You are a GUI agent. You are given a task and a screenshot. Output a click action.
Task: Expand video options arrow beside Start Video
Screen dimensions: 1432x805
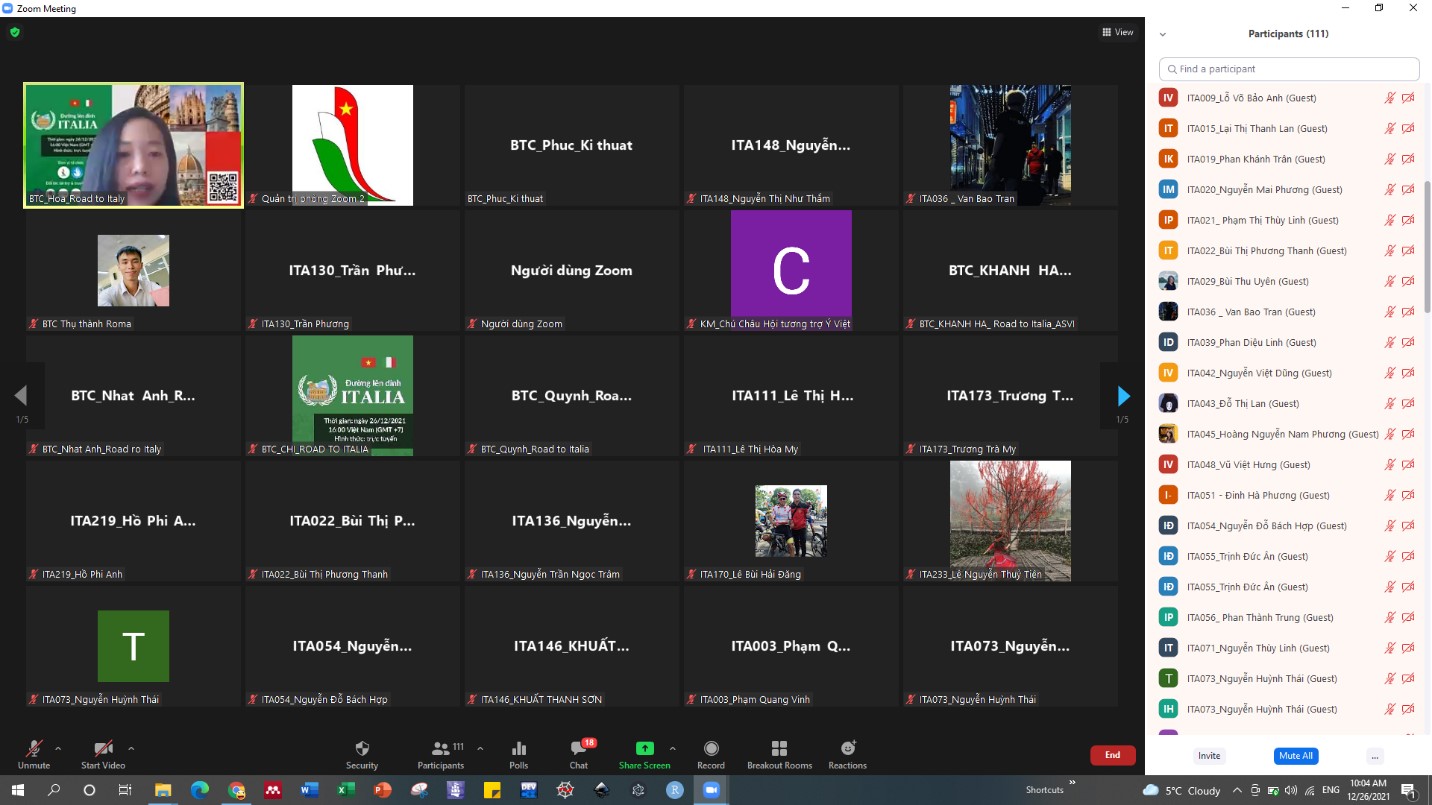coord(131,748)
